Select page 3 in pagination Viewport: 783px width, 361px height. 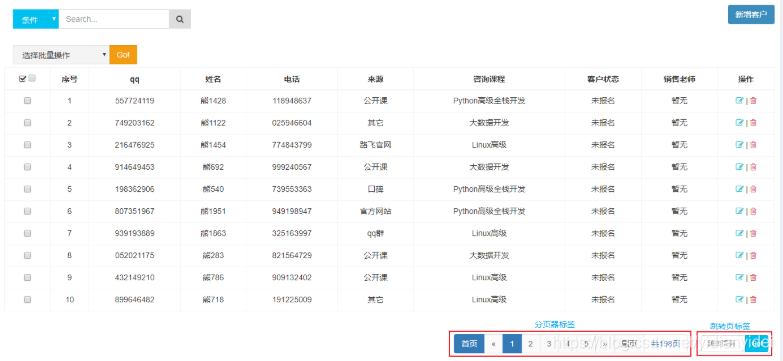pyautogui.click(x=549, y=344)
